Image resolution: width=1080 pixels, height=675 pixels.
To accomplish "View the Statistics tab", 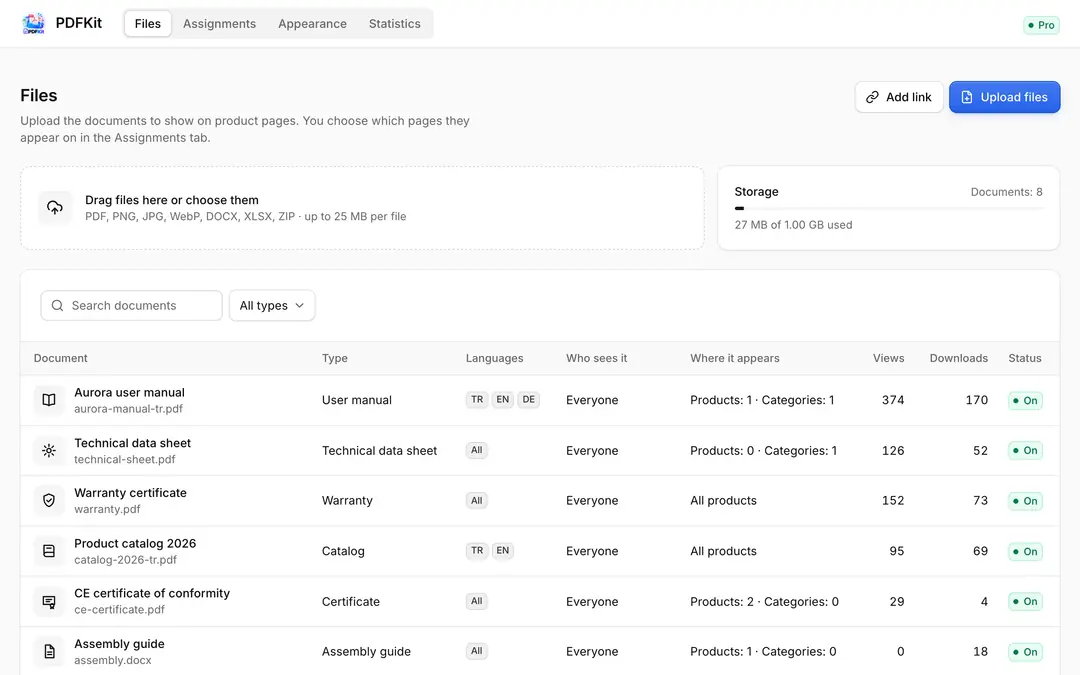I will point(395,23).
